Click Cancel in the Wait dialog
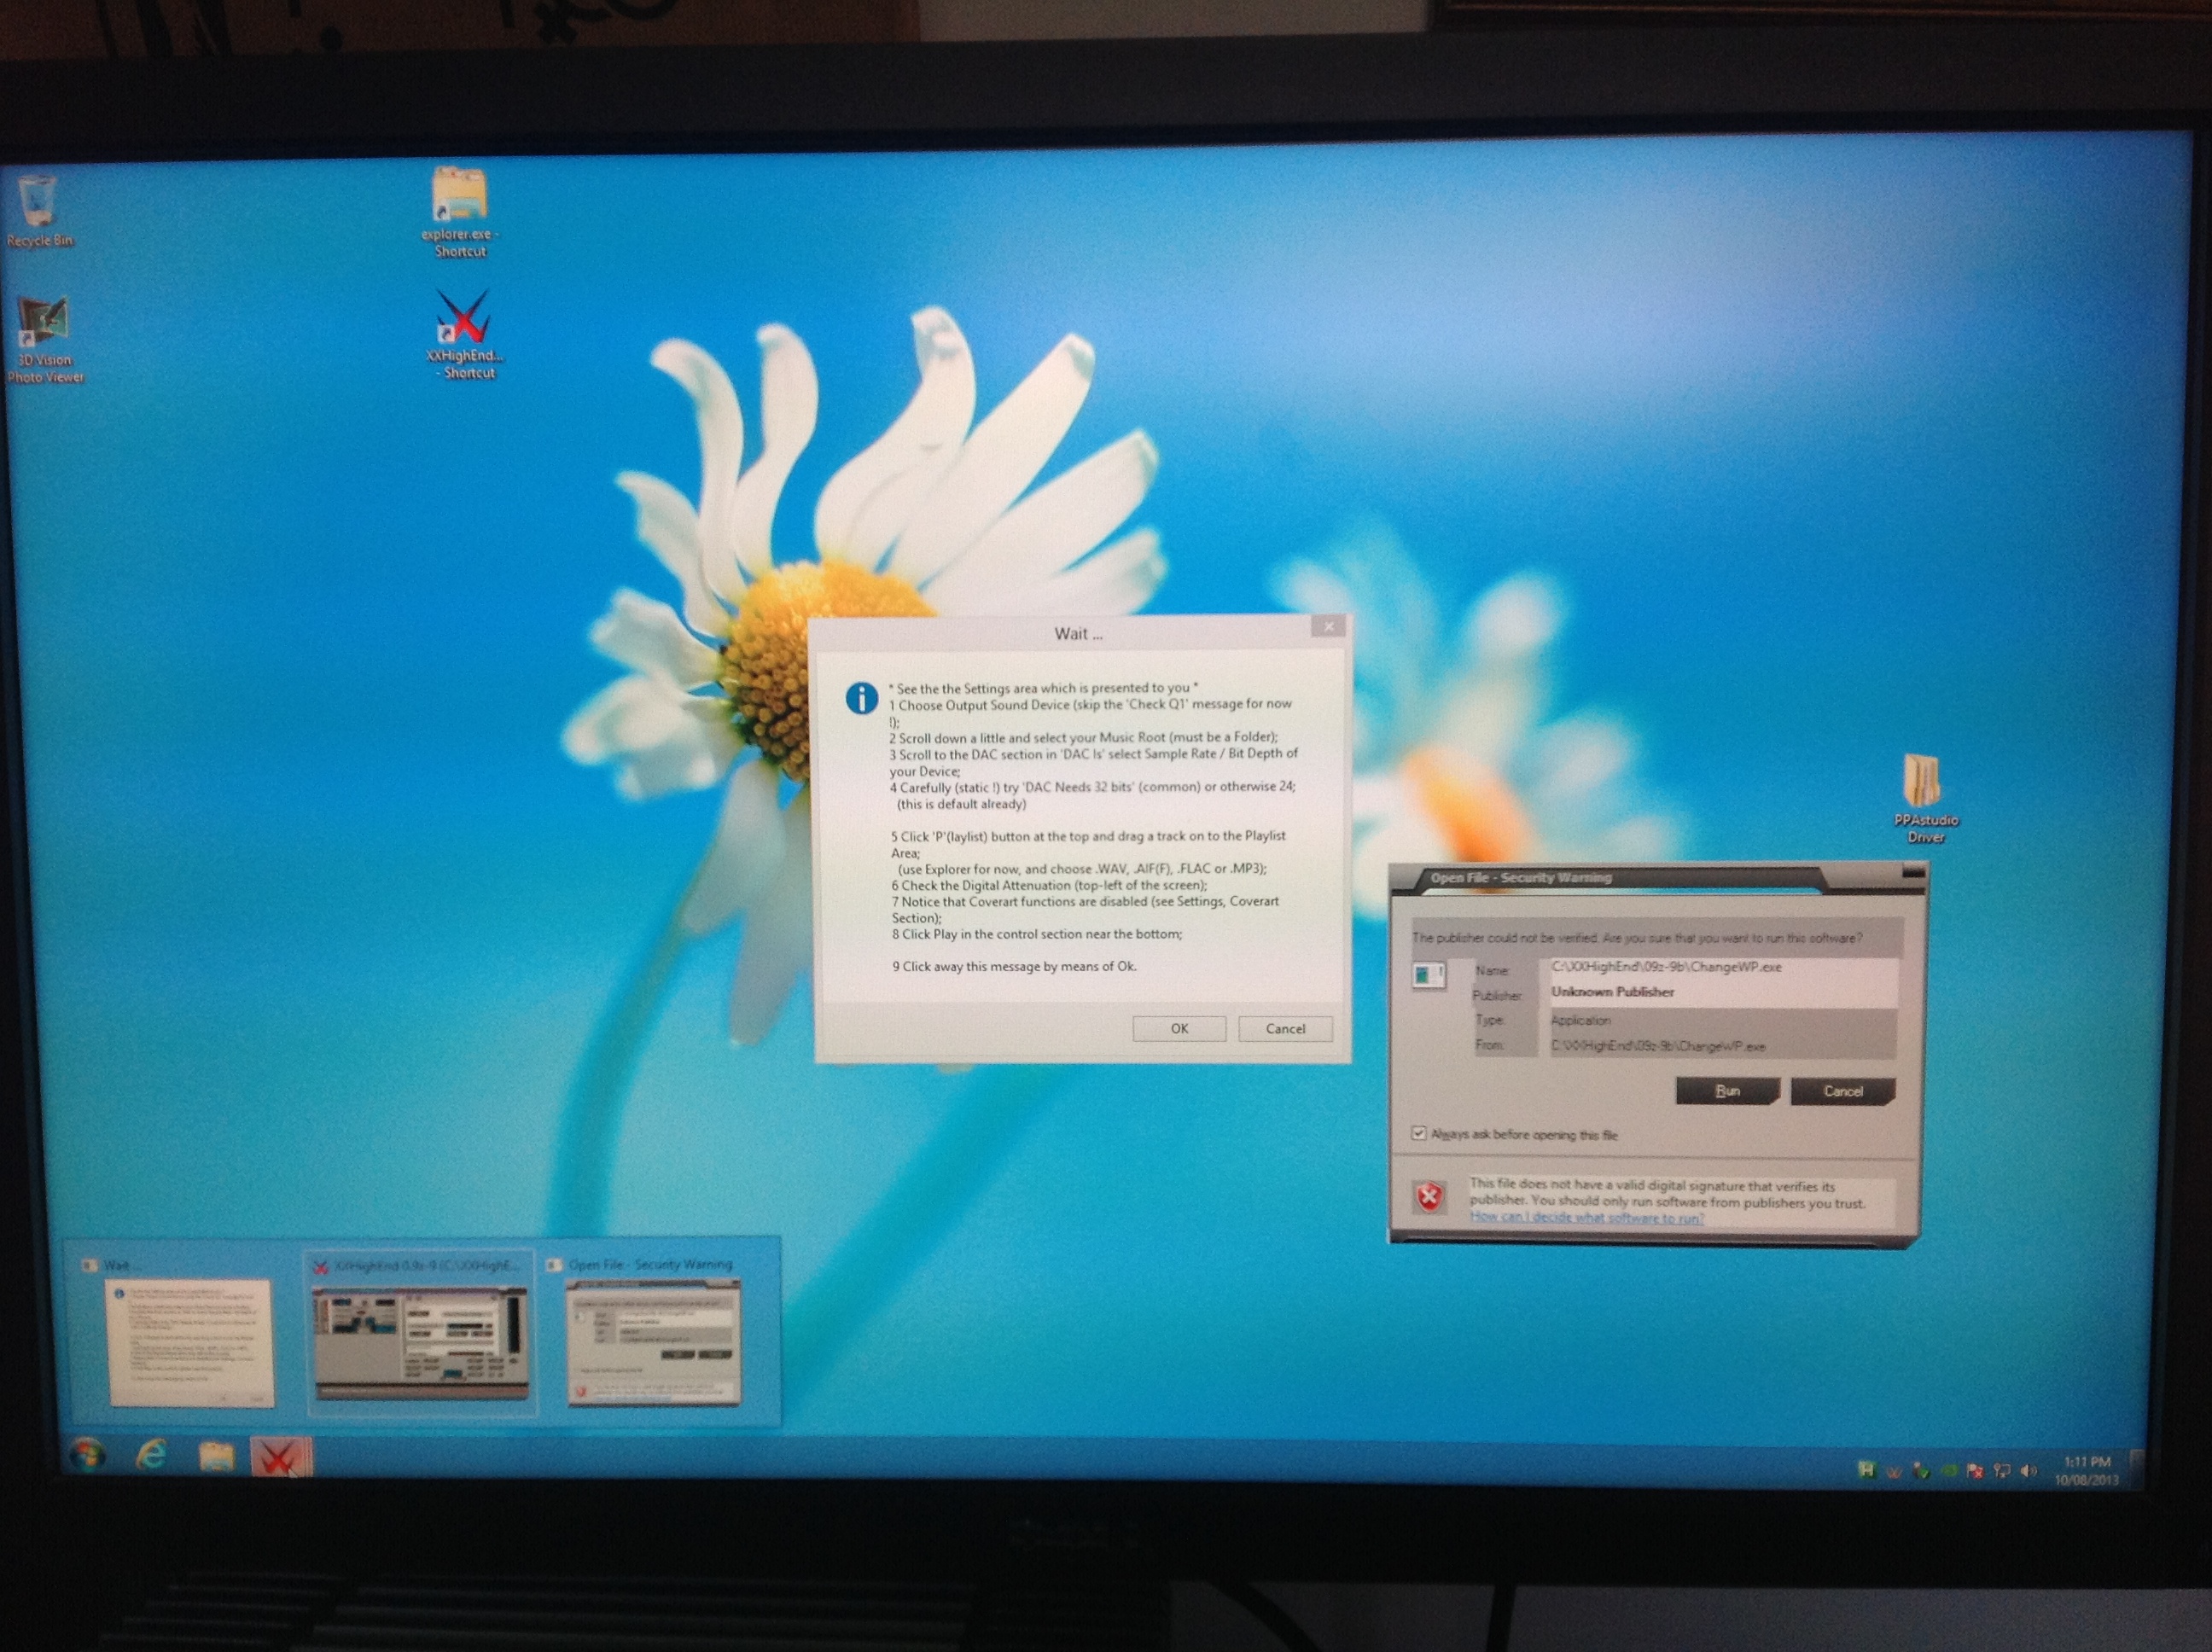 pos(1285,1028)
